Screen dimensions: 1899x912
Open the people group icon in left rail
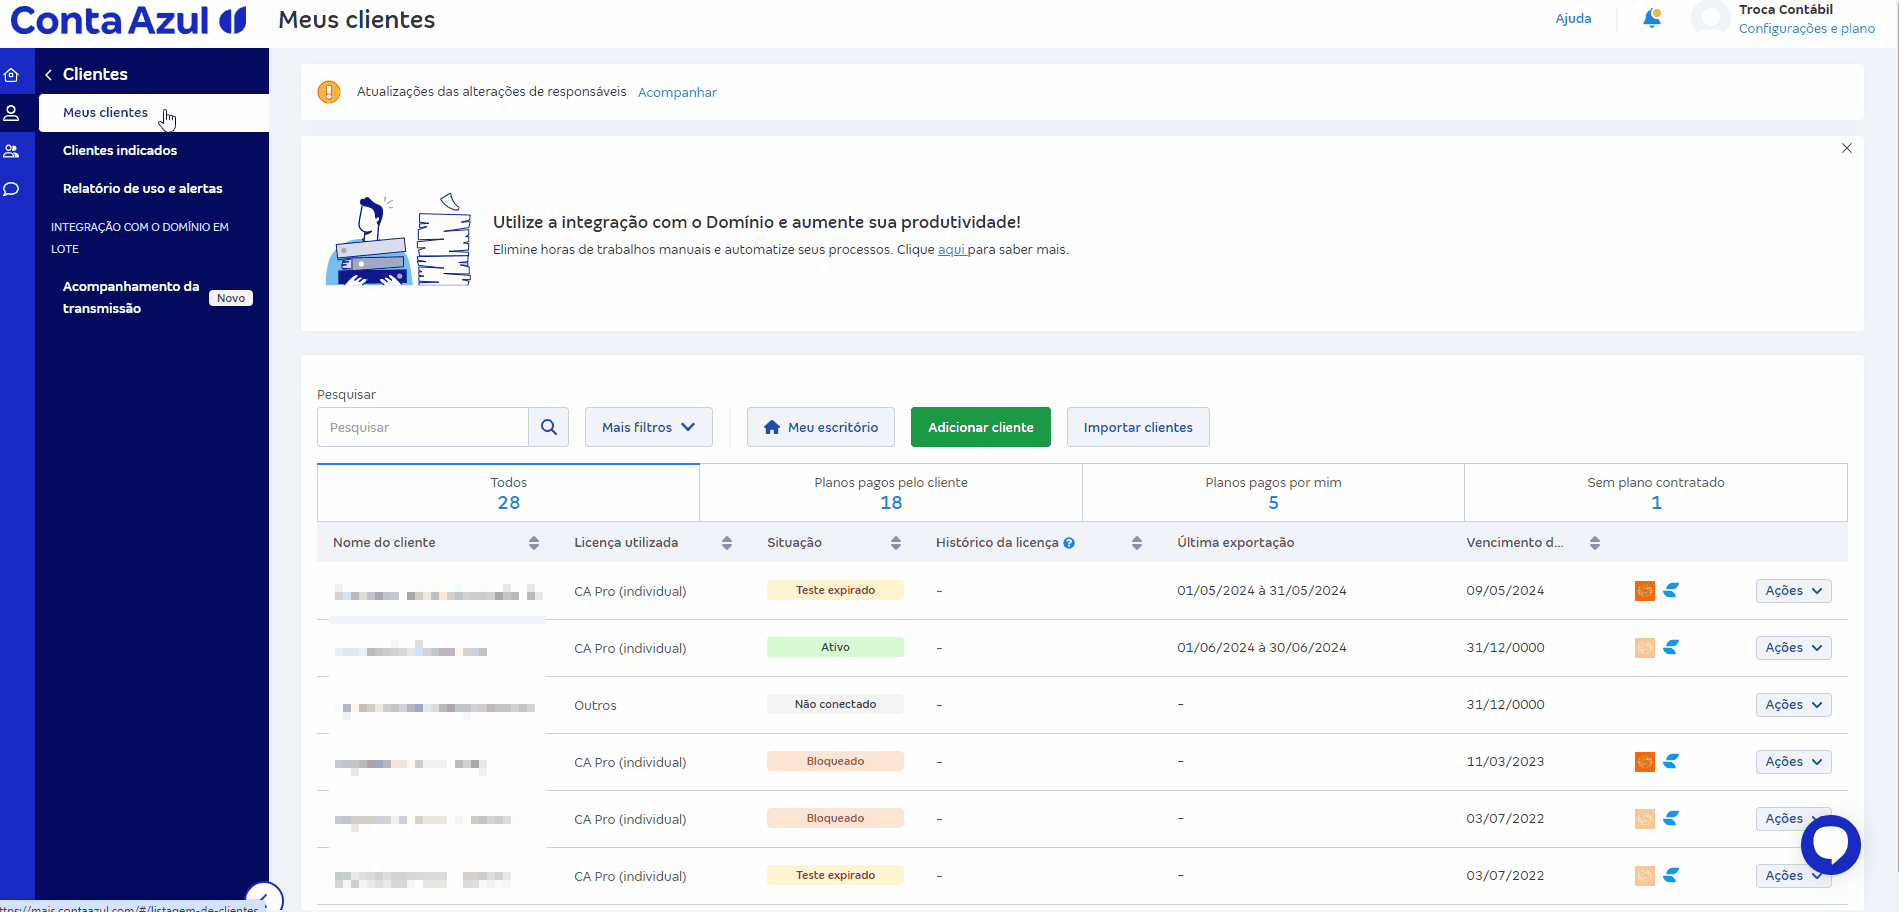12,151
